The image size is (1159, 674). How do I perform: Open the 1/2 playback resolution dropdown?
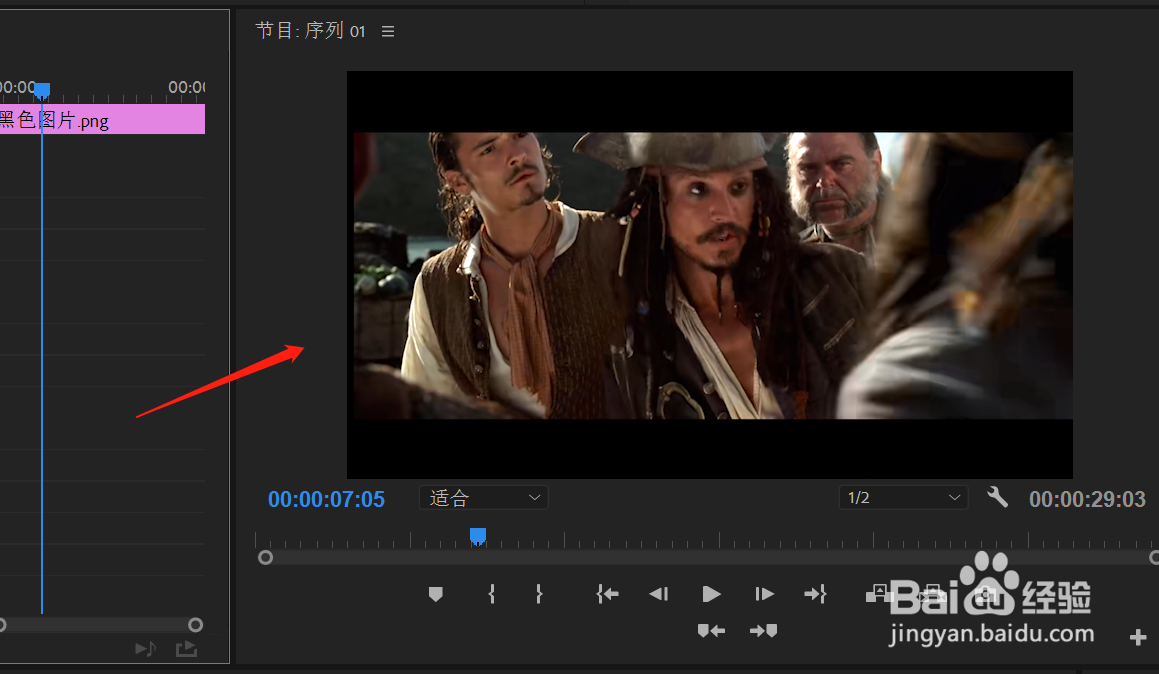[903, 497]
